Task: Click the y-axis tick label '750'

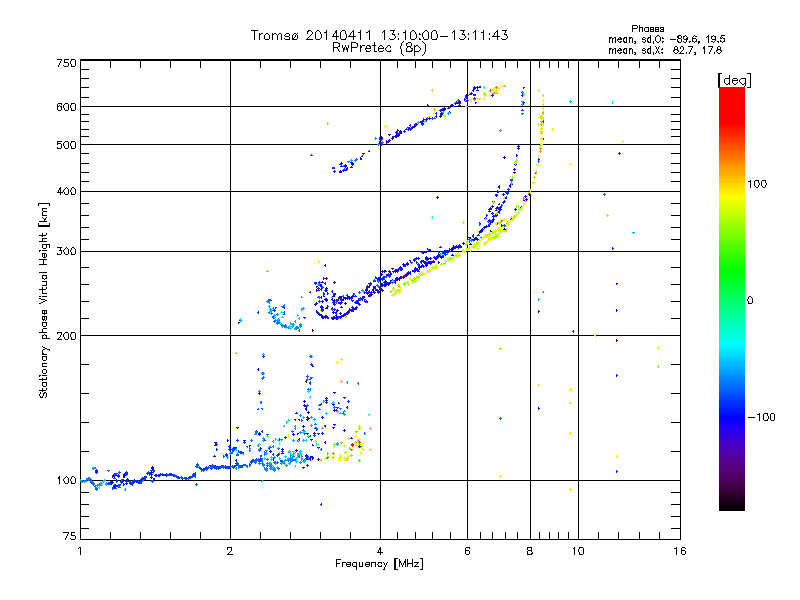Action: (66, 63)
